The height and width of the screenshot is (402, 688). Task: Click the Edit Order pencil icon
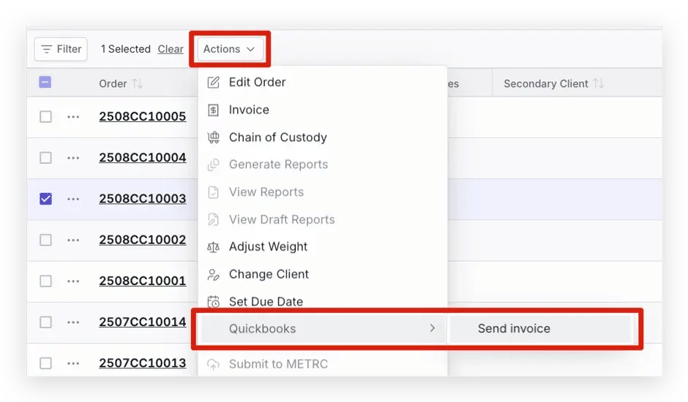(213, 82)
